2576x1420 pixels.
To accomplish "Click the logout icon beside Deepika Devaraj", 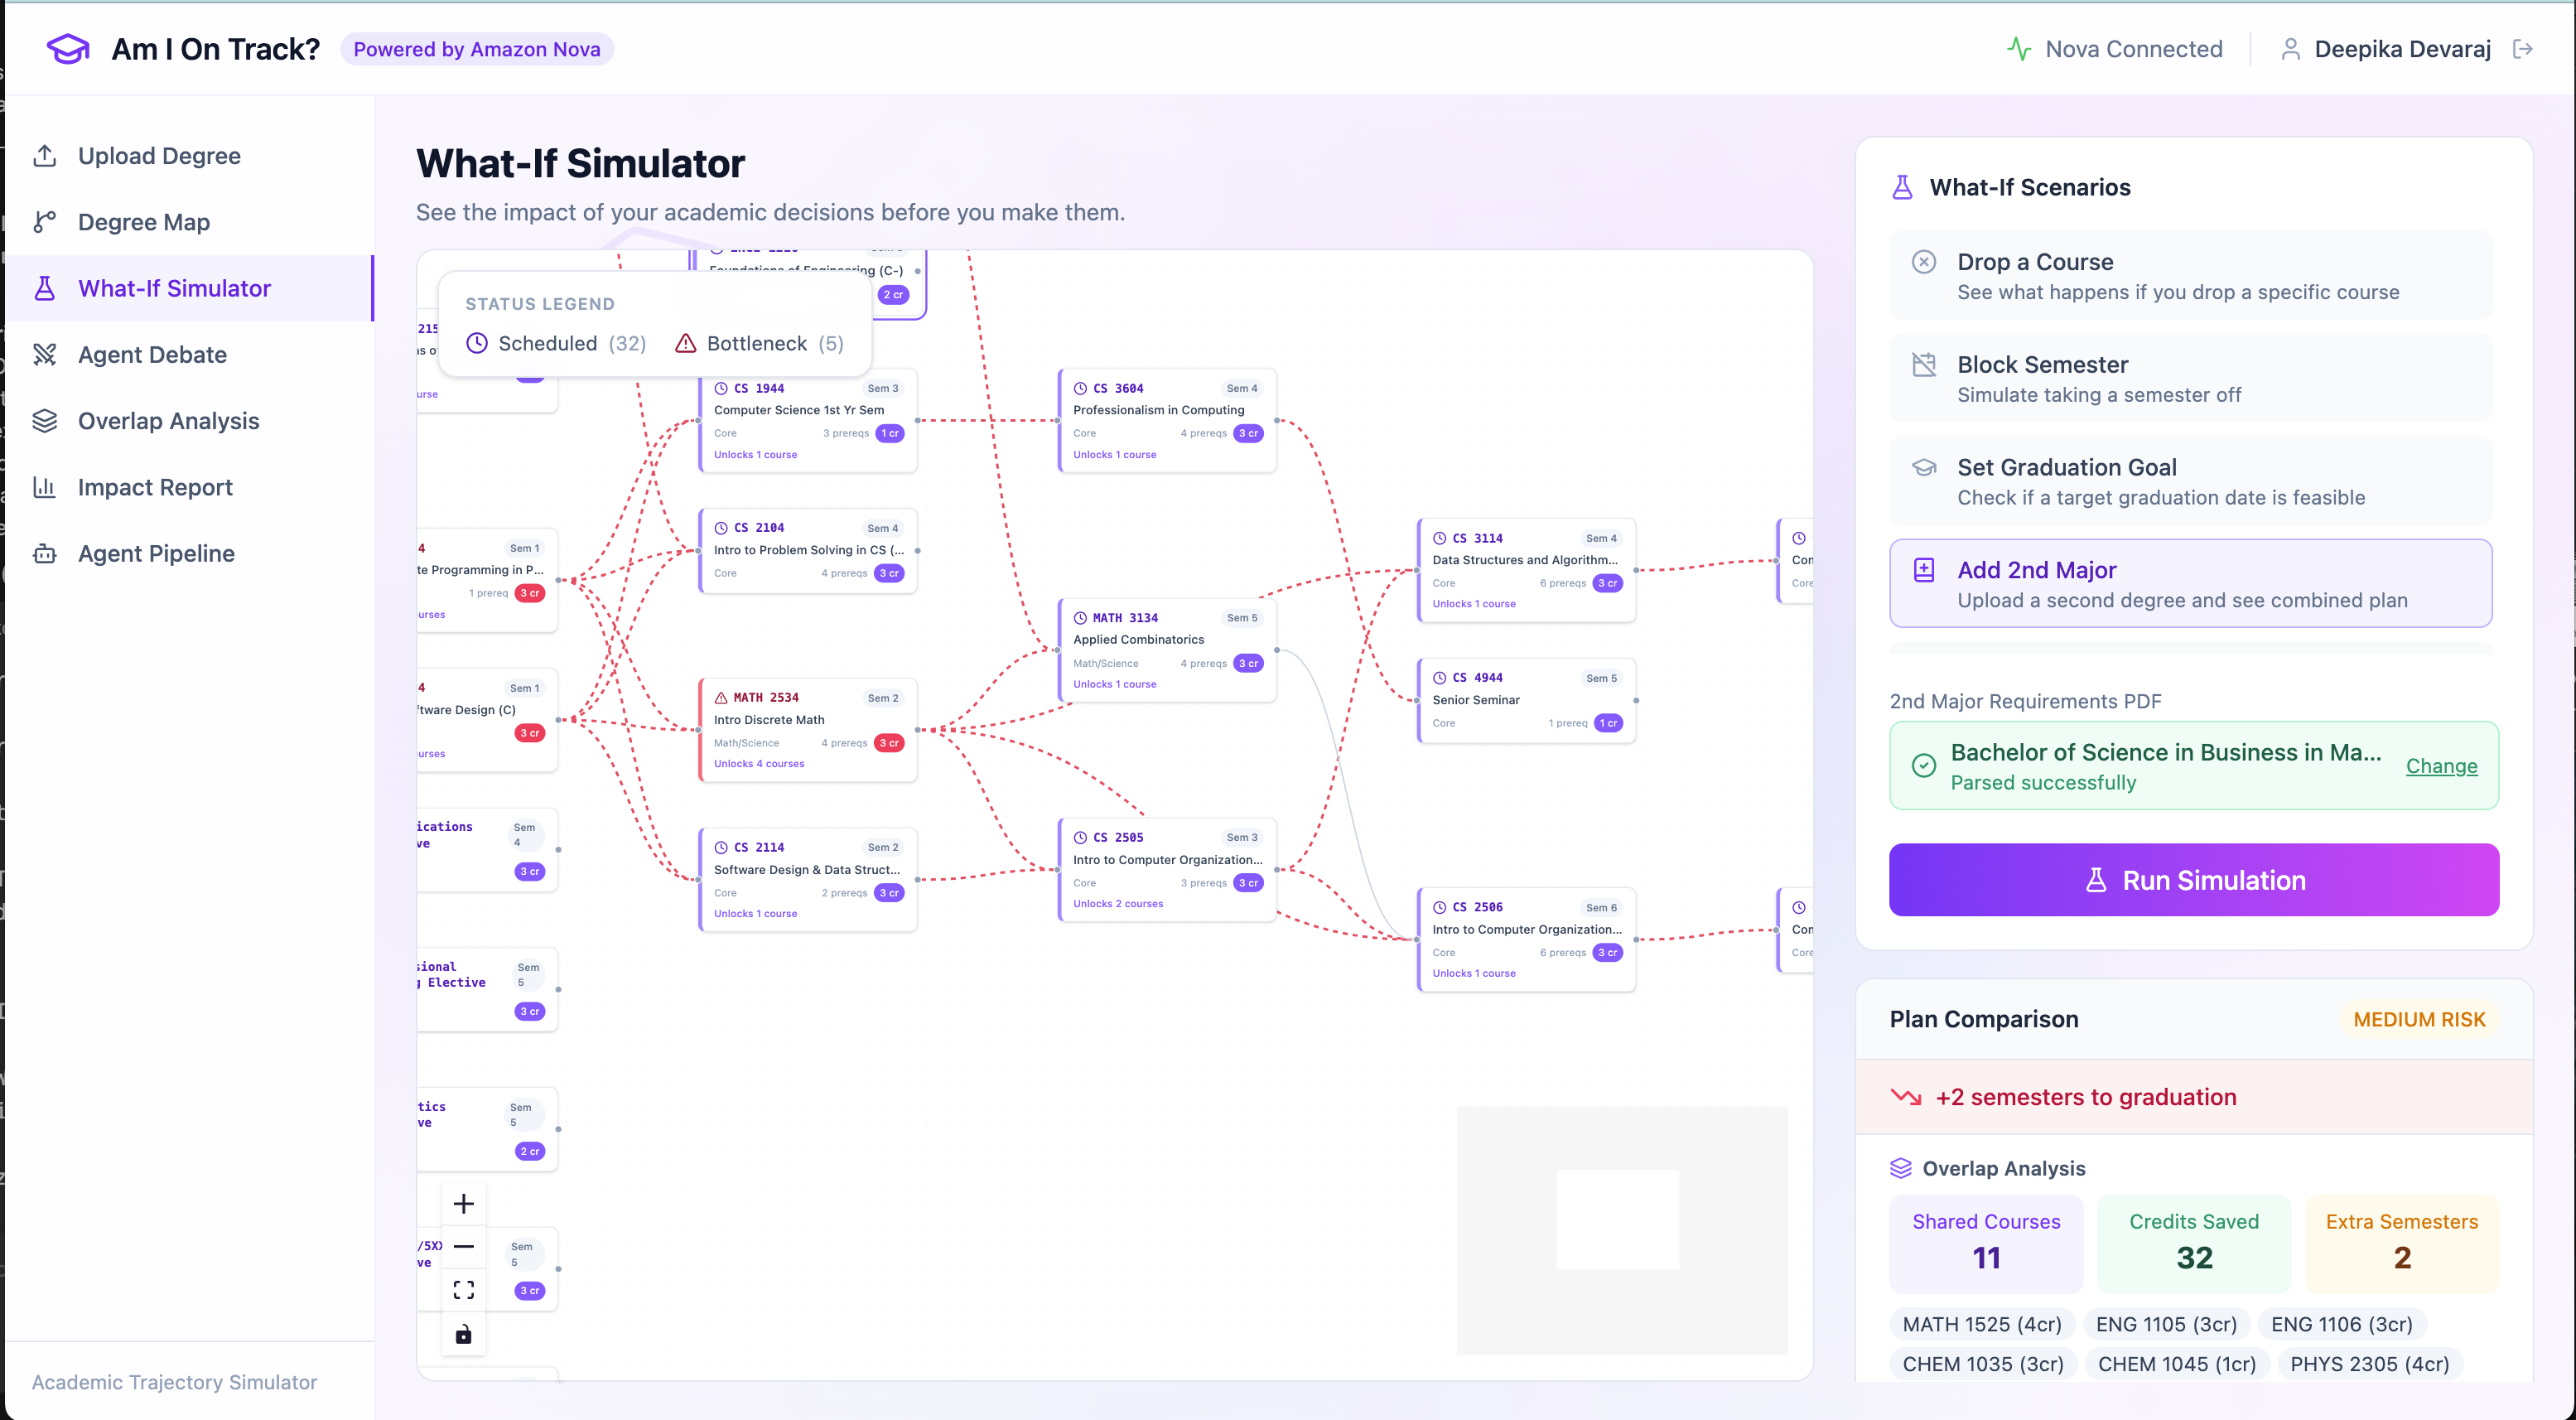I will [2522, 49].
